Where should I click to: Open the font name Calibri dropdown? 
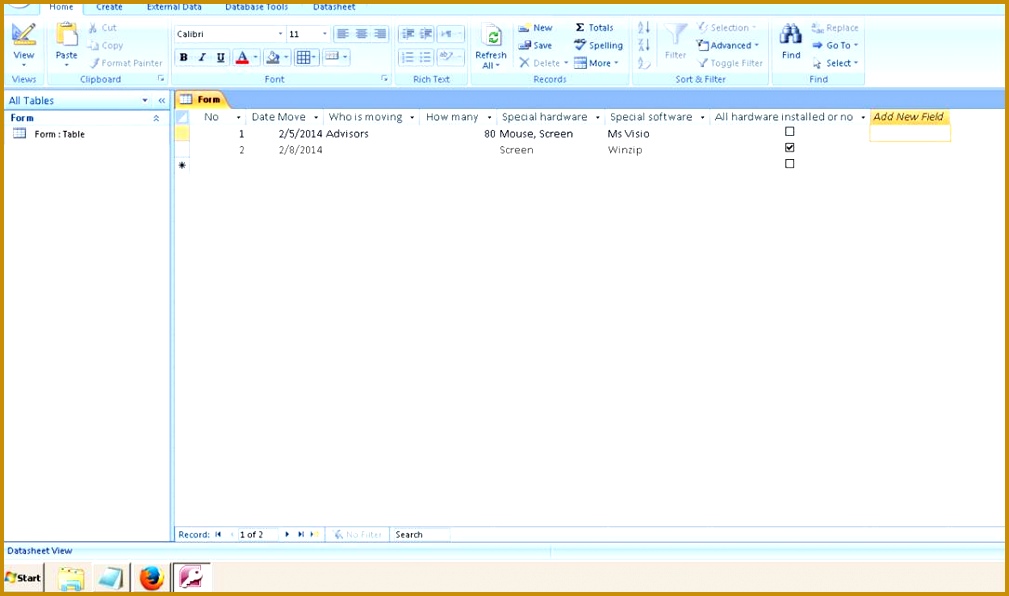tap(280, 34)
